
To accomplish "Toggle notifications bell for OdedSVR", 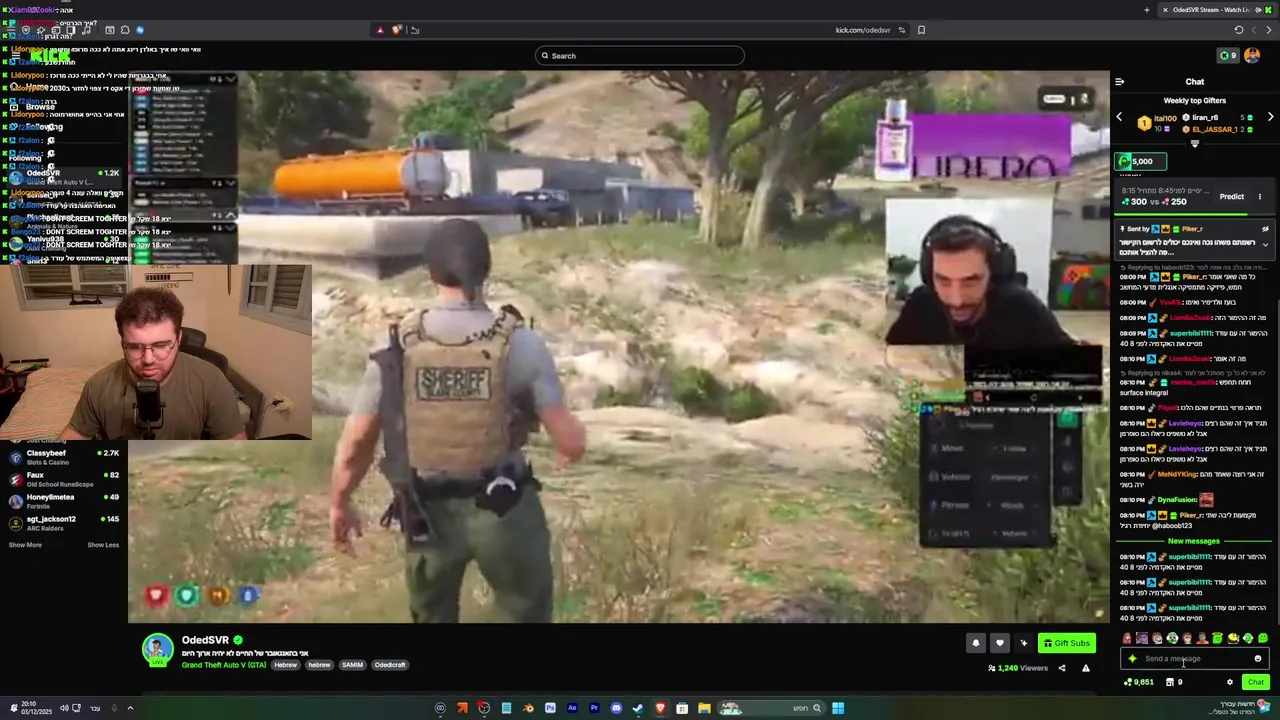I will 976,643.
